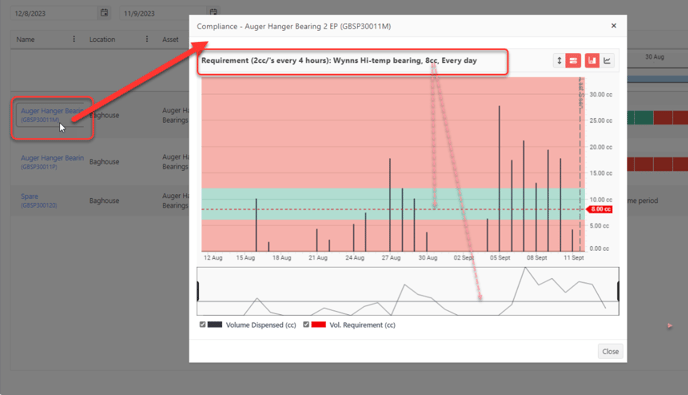This screenshot has height=395, width=688.
Task: Open the start date calendar picker
Action: pos(104,13)
